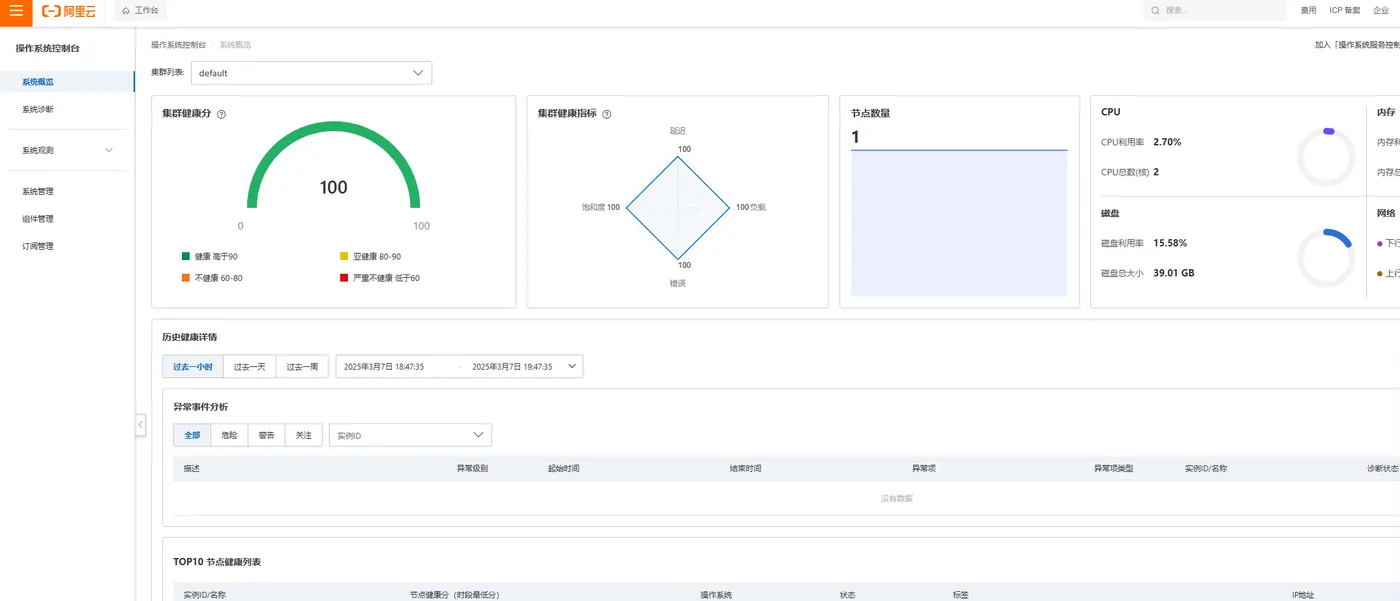The width and height of the screenshot is (1400, 601).
Task: Click help icon next to 集群健康分
Action: pyautogui.click(x=221, y=114)
